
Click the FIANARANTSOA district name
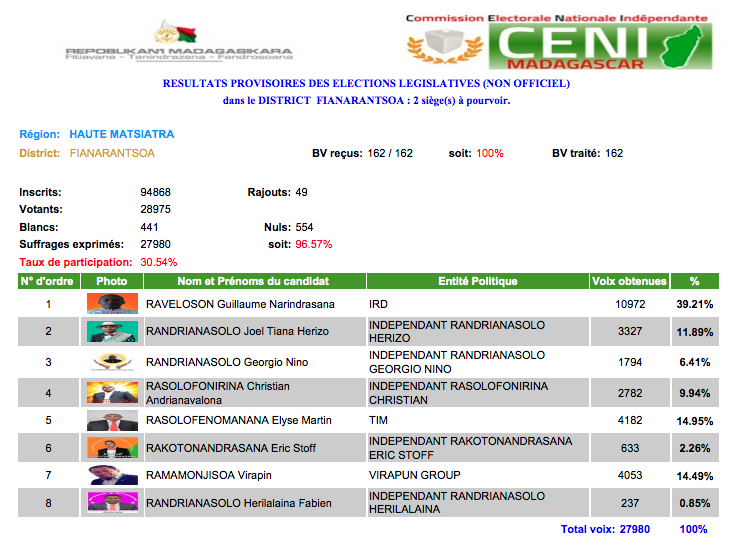112,154
